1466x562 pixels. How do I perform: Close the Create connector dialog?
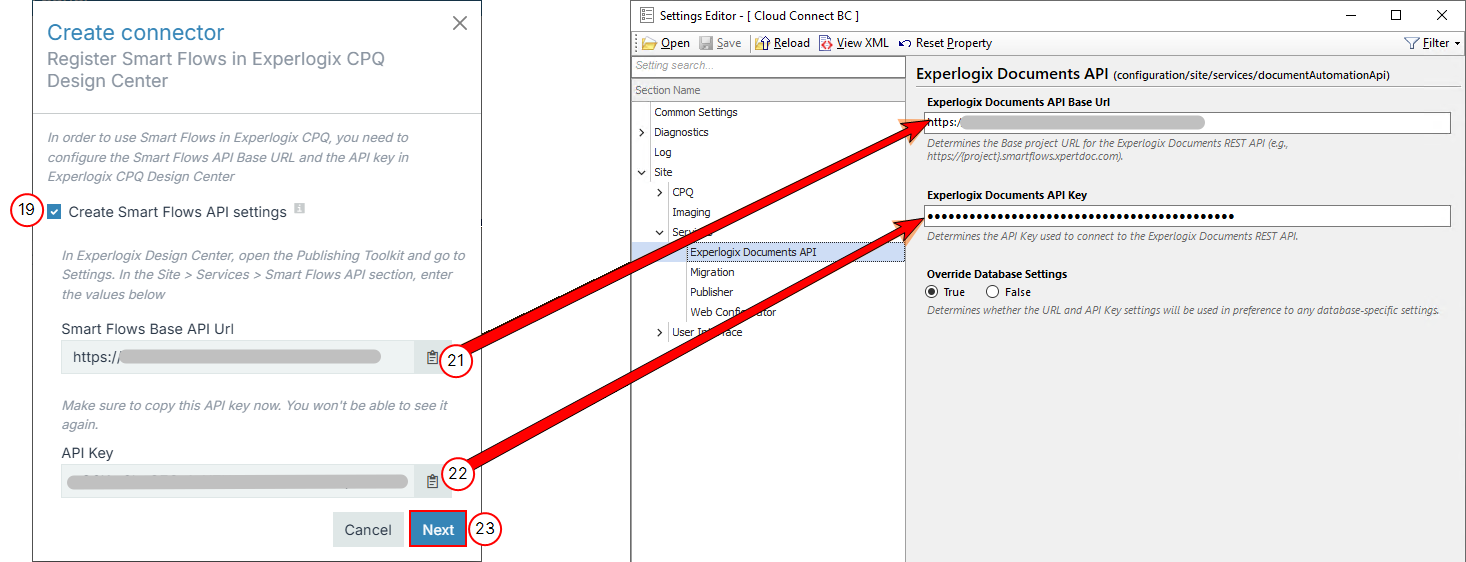(460, 23)
